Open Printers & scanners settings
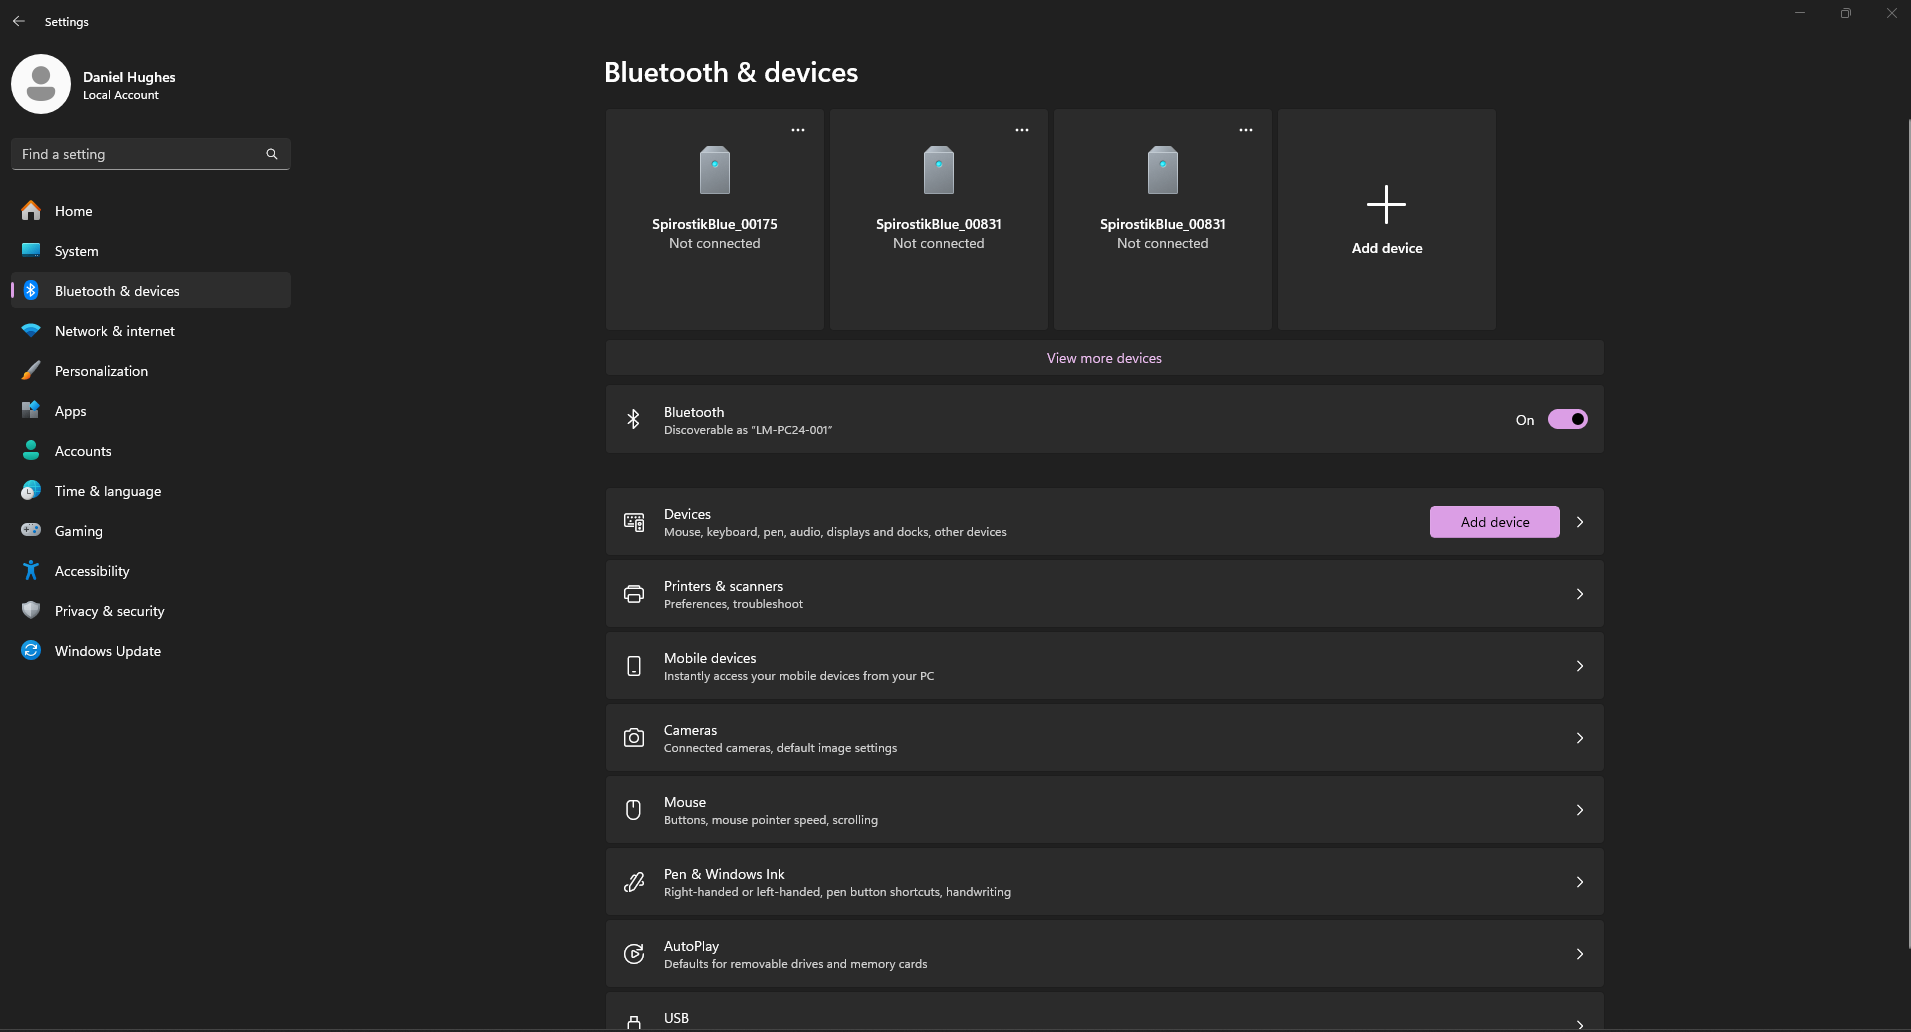This screenshot has width=1911, height=1032. [1104, 594]
